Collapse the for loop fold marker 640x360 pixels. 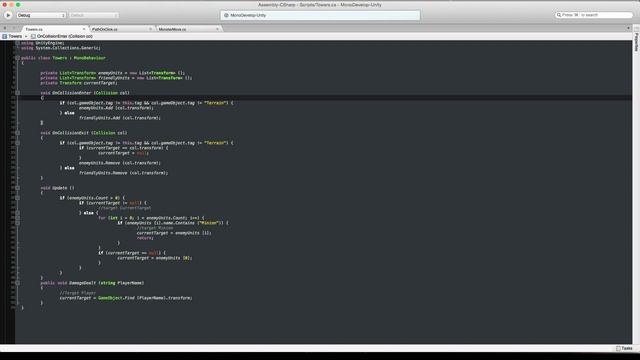tap(17, 218)
